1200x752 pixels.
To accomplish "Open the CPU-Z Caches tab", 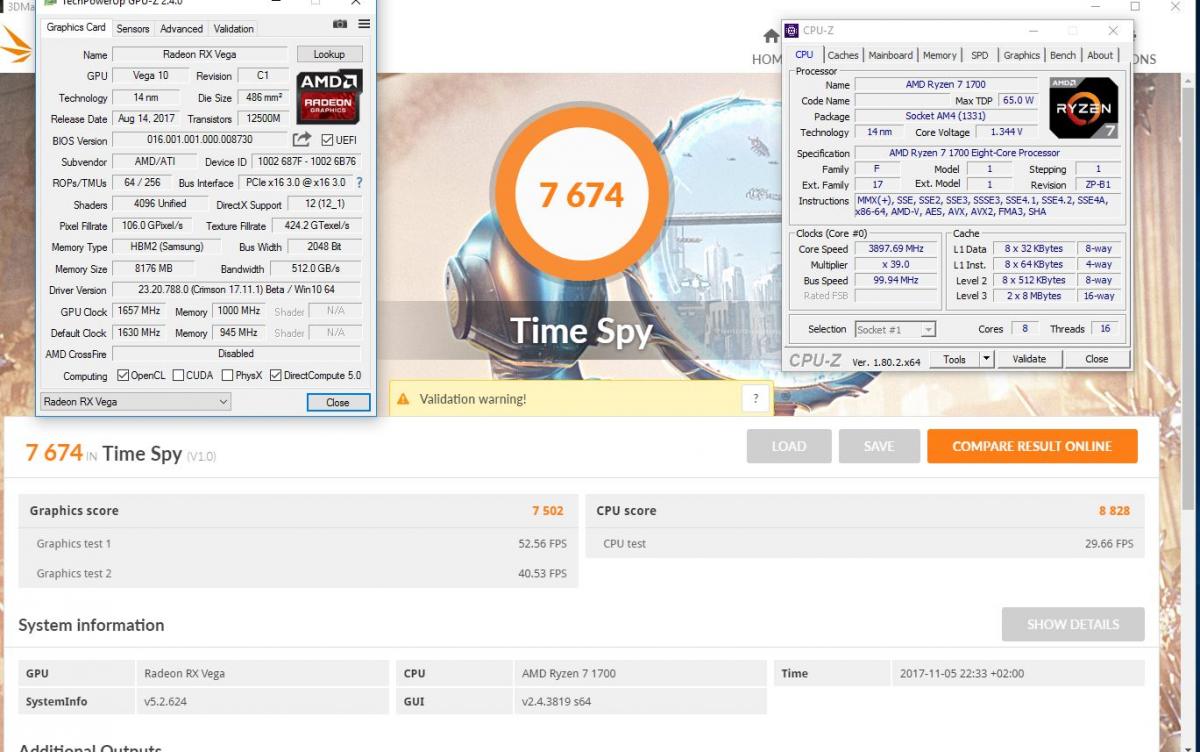I will click(843, 55).
